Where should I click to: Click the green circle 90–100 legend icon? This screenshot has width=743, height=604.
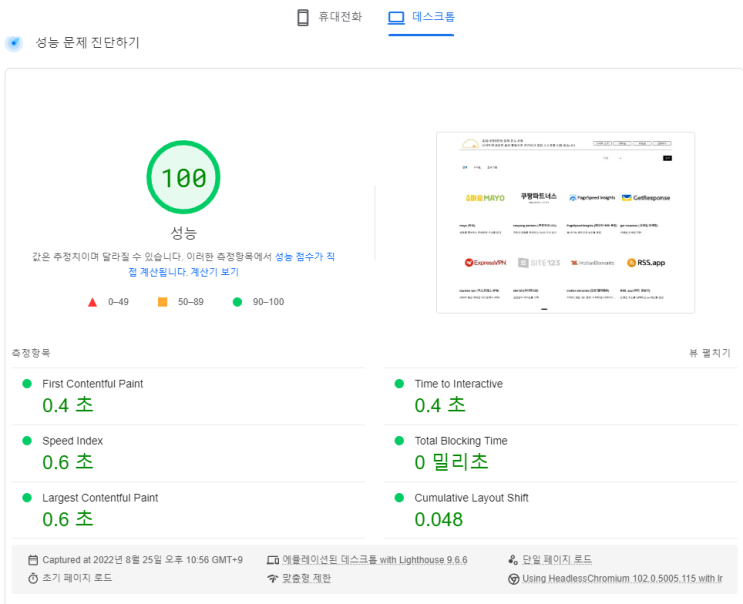pyautogui.click(x=237, y=302)
